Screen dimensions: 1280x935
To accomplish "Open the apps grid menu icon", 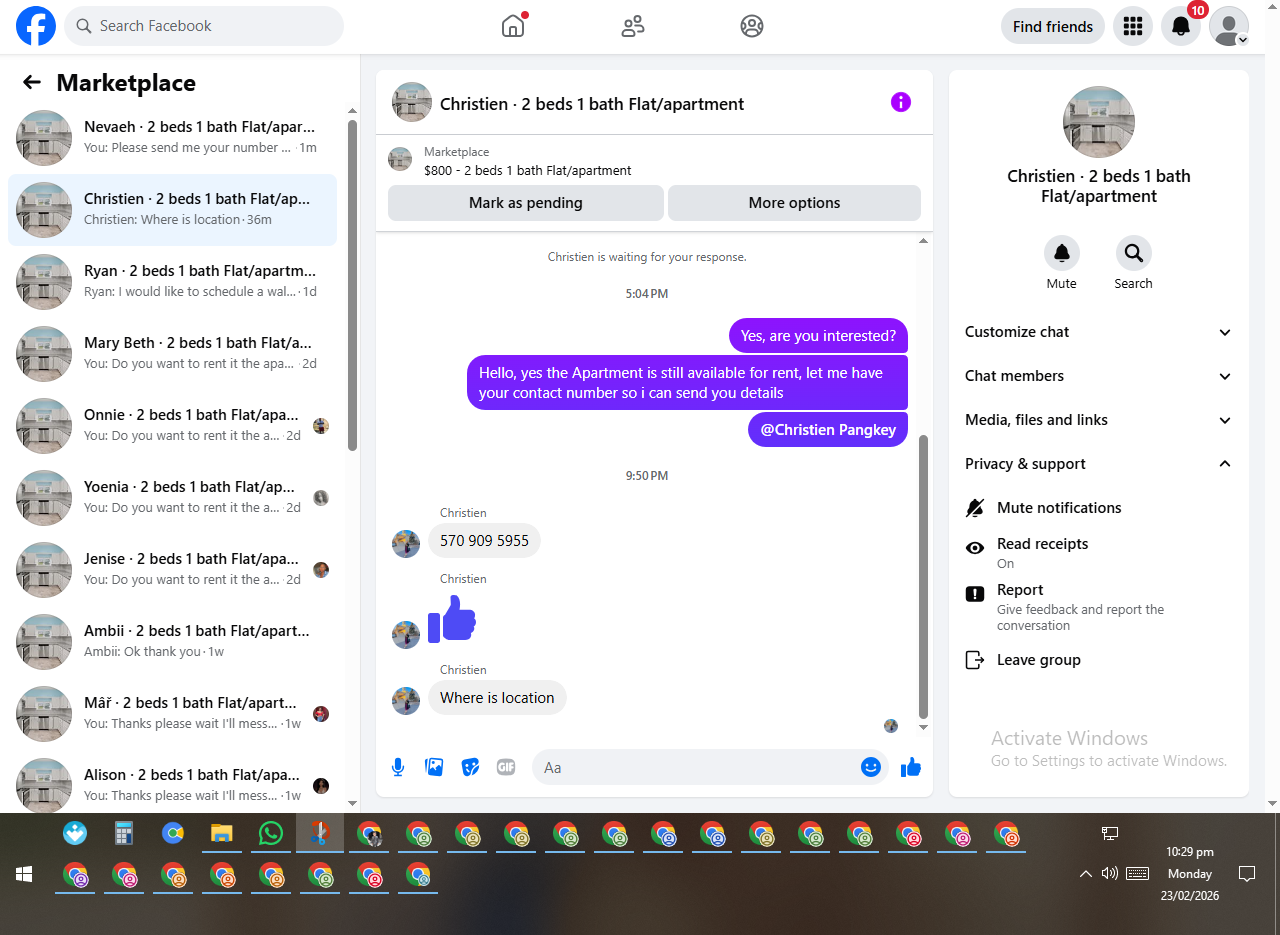I will pyautogui.click(x=1133, y=27).
